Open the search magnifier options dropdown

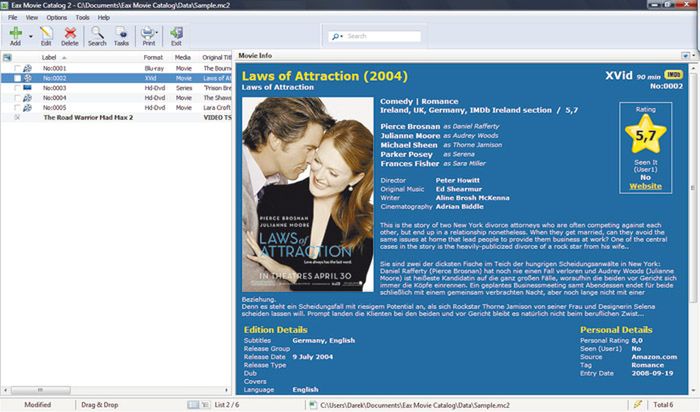337,36
